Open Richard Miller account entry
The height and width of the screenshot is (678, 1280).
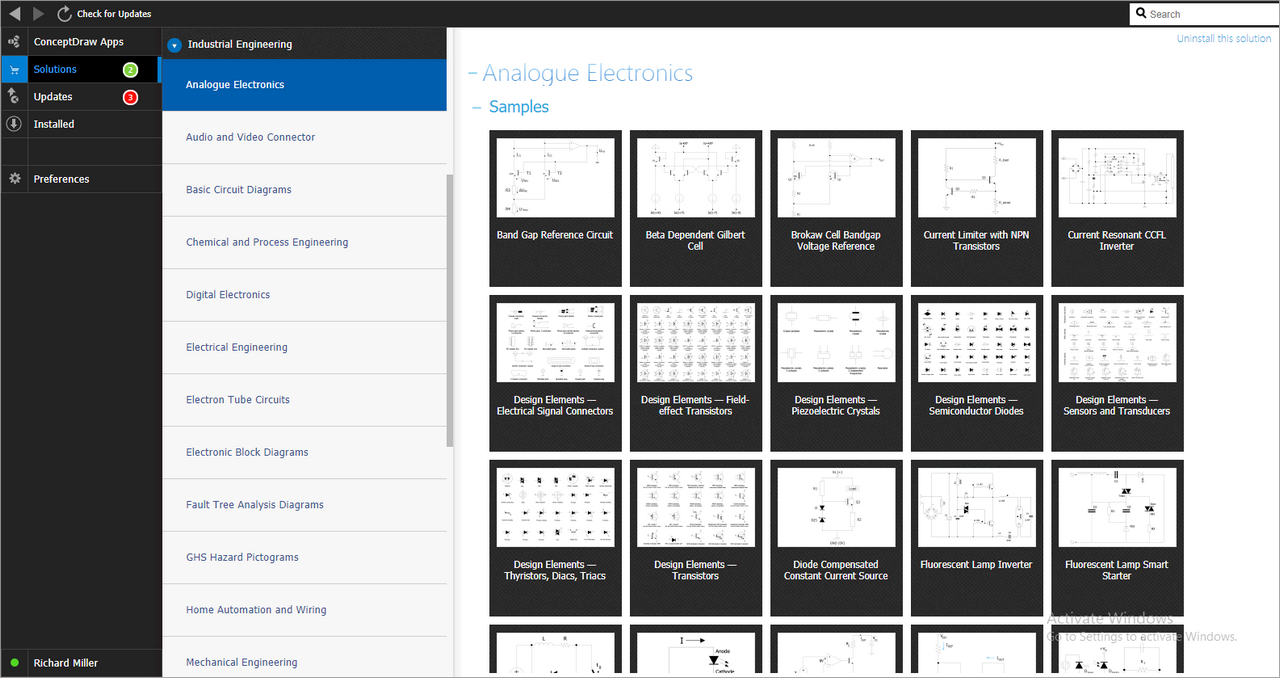[x=81, y=663]
